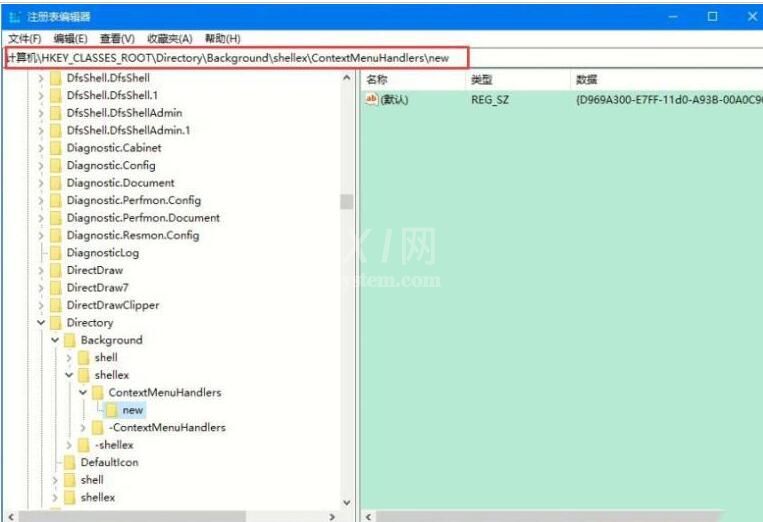
Task: Open the 收藏夹(A) menu
Action: pos(170,38)
